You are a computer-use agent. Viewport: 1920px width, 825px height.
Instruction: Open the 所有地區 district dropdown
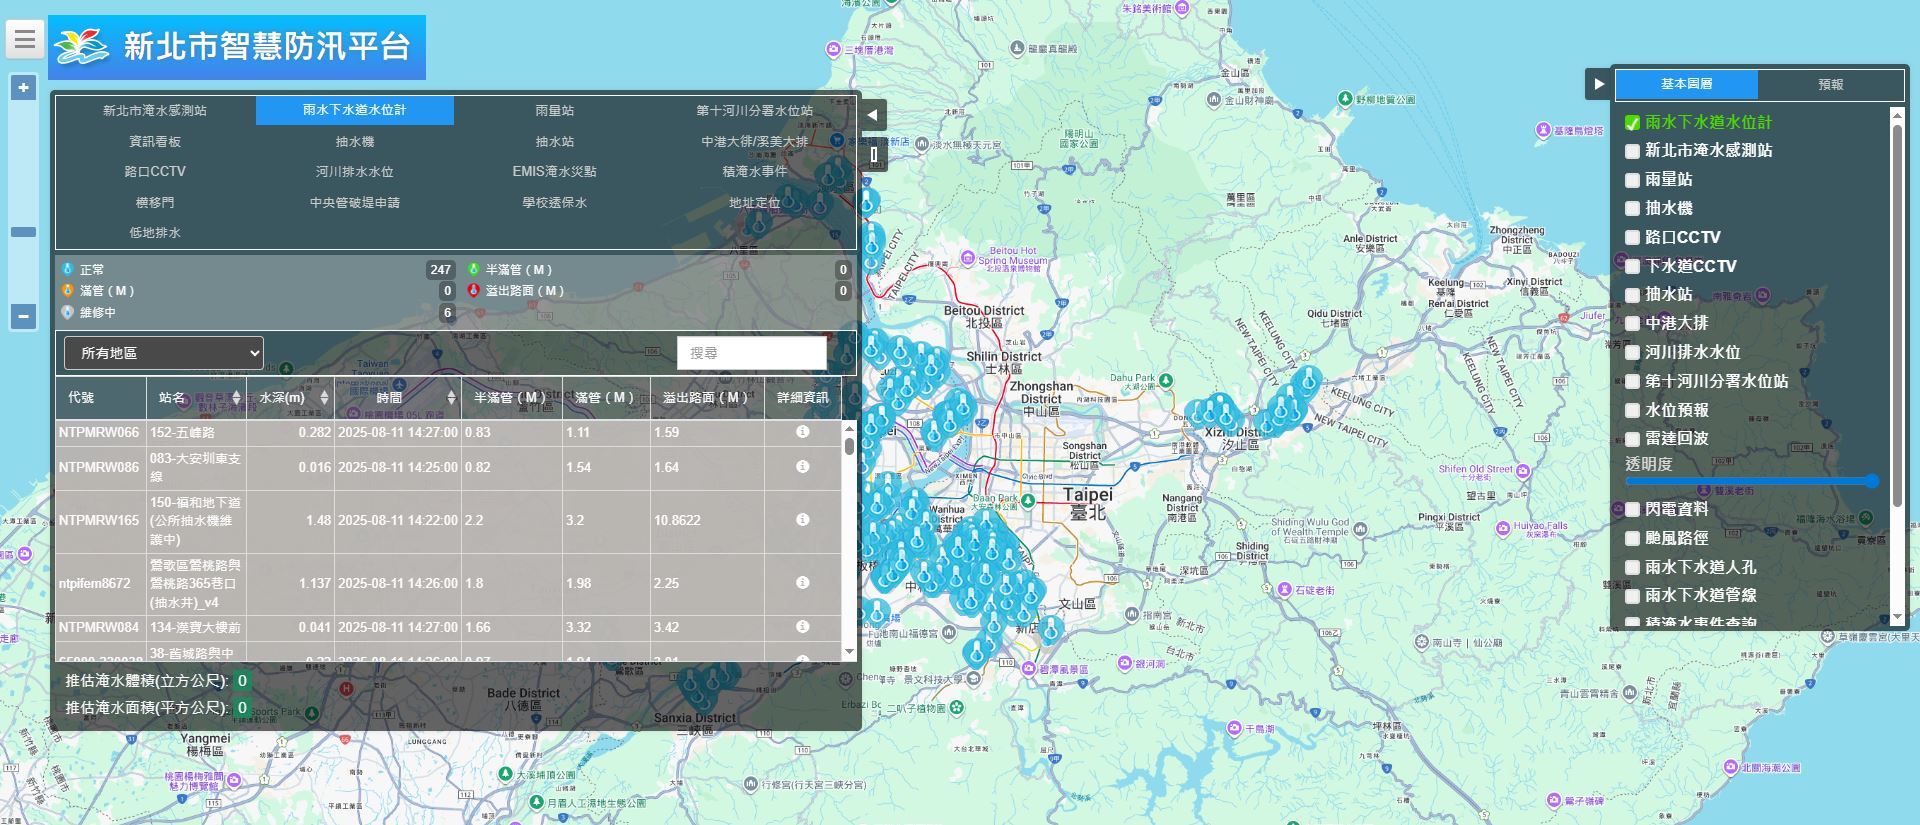164,353
